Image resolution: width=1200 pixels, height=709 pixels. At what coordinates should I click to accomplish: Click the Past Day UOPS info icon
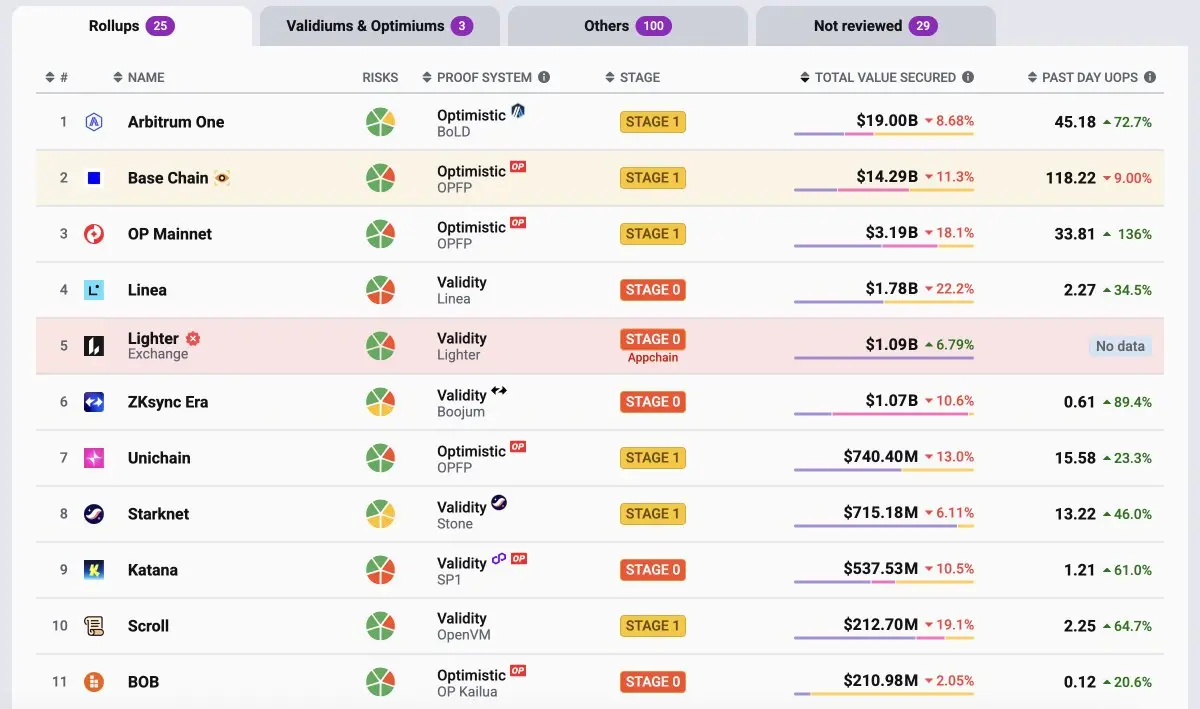[1150, 77]
